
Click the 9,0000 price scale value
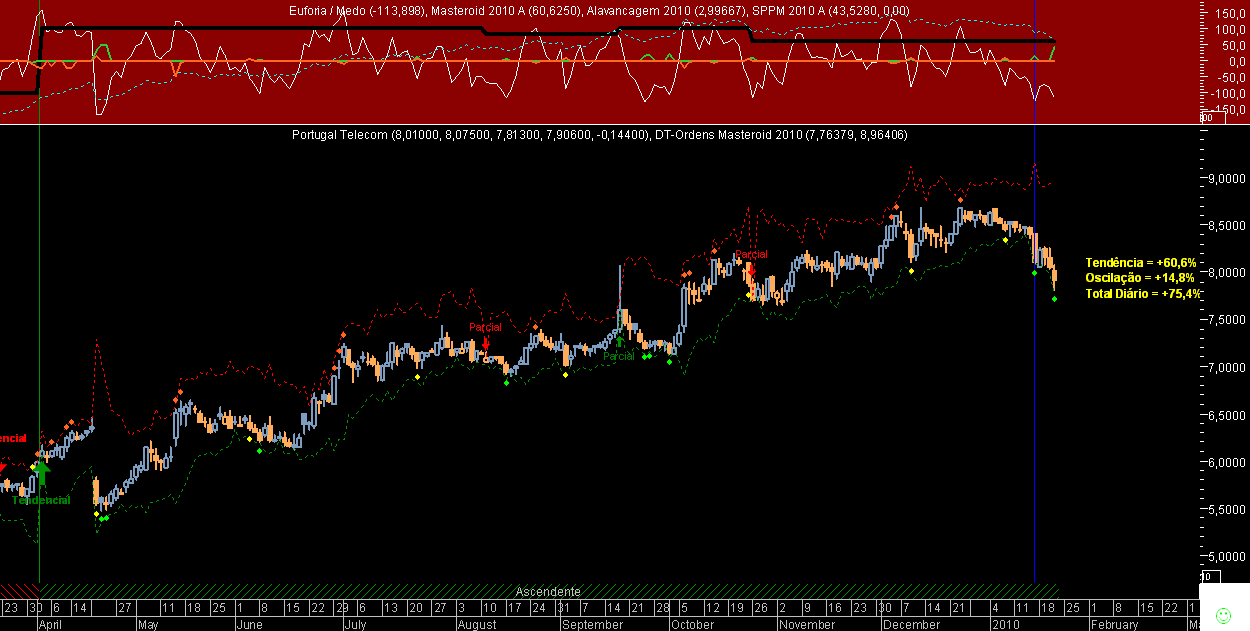pos(1226,179)
